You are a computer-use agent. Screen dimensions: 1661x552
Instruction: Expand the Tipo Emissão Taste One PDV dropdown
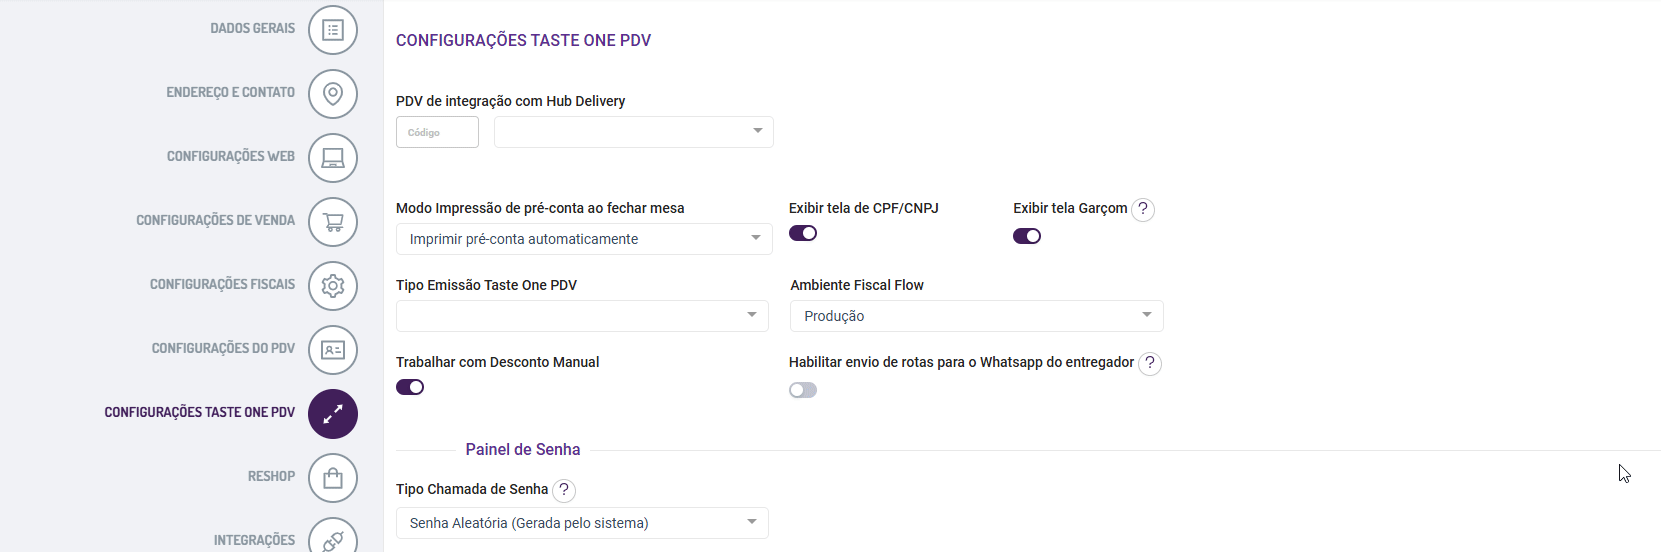pyautogui.click(x=582, y=316)
